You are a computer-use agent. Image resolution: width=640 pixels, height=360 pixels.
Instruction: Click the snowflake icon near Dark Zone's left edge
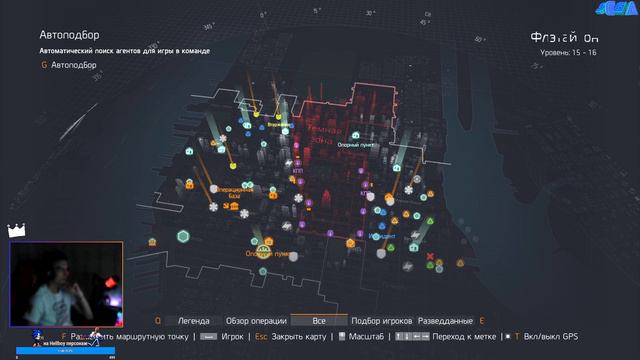[299, 198]
